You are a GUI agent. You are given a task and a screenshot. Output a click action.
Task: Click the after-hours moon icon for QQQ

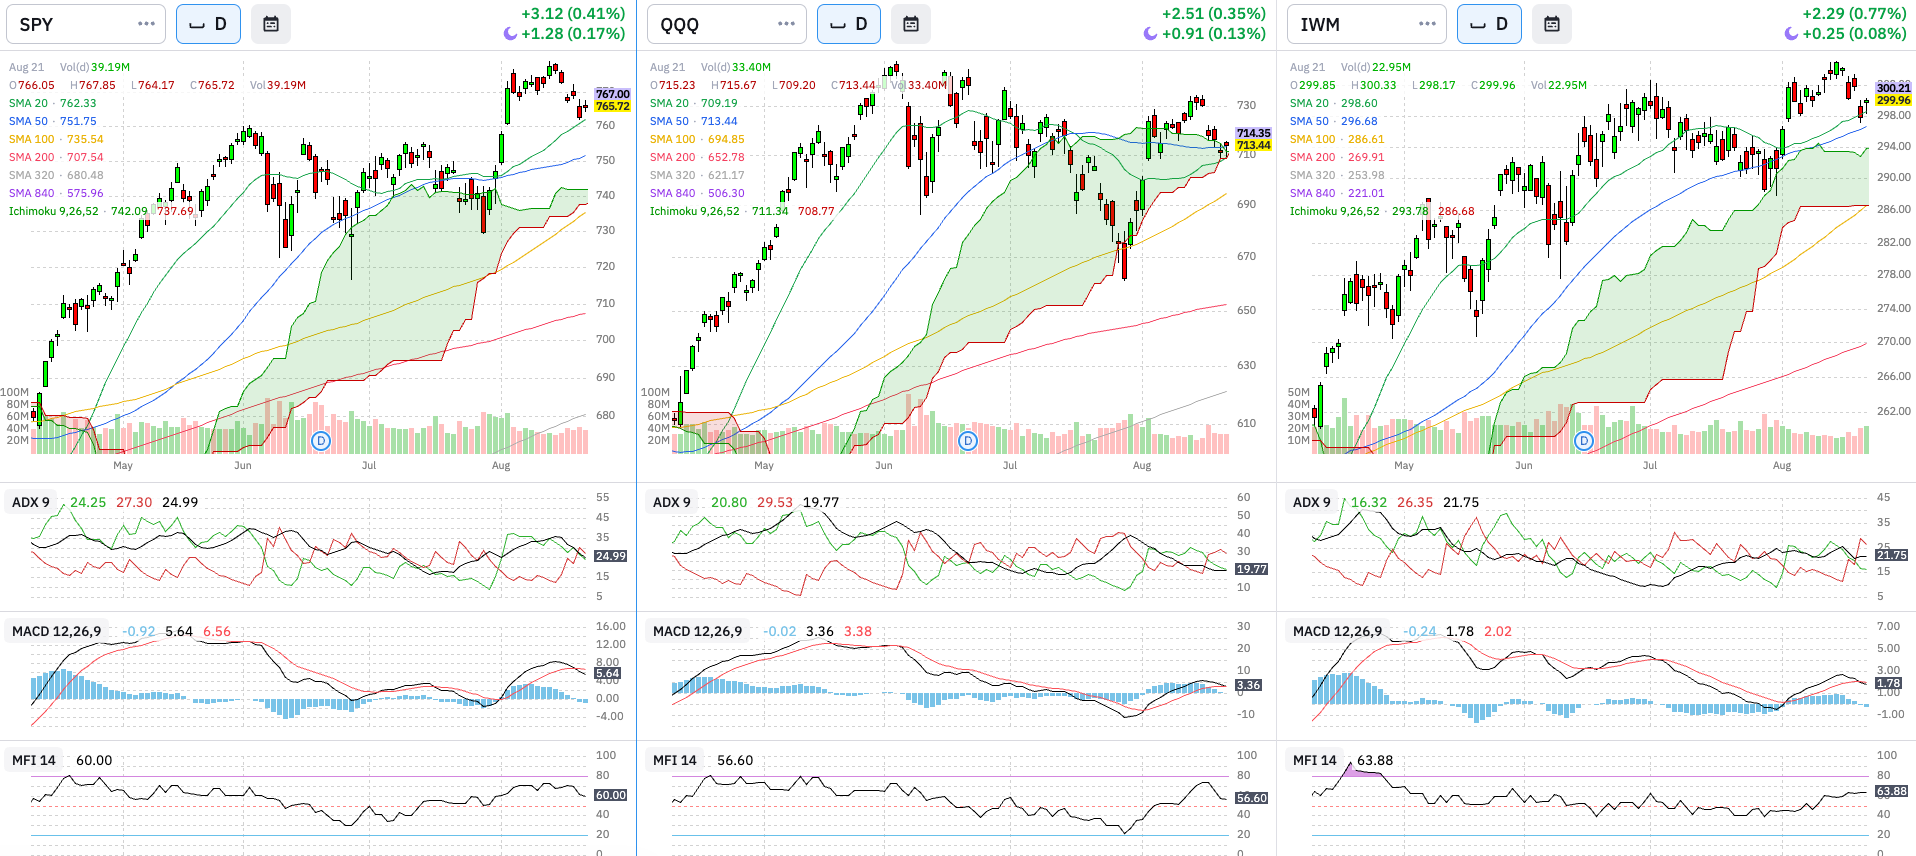[1150, 34]
